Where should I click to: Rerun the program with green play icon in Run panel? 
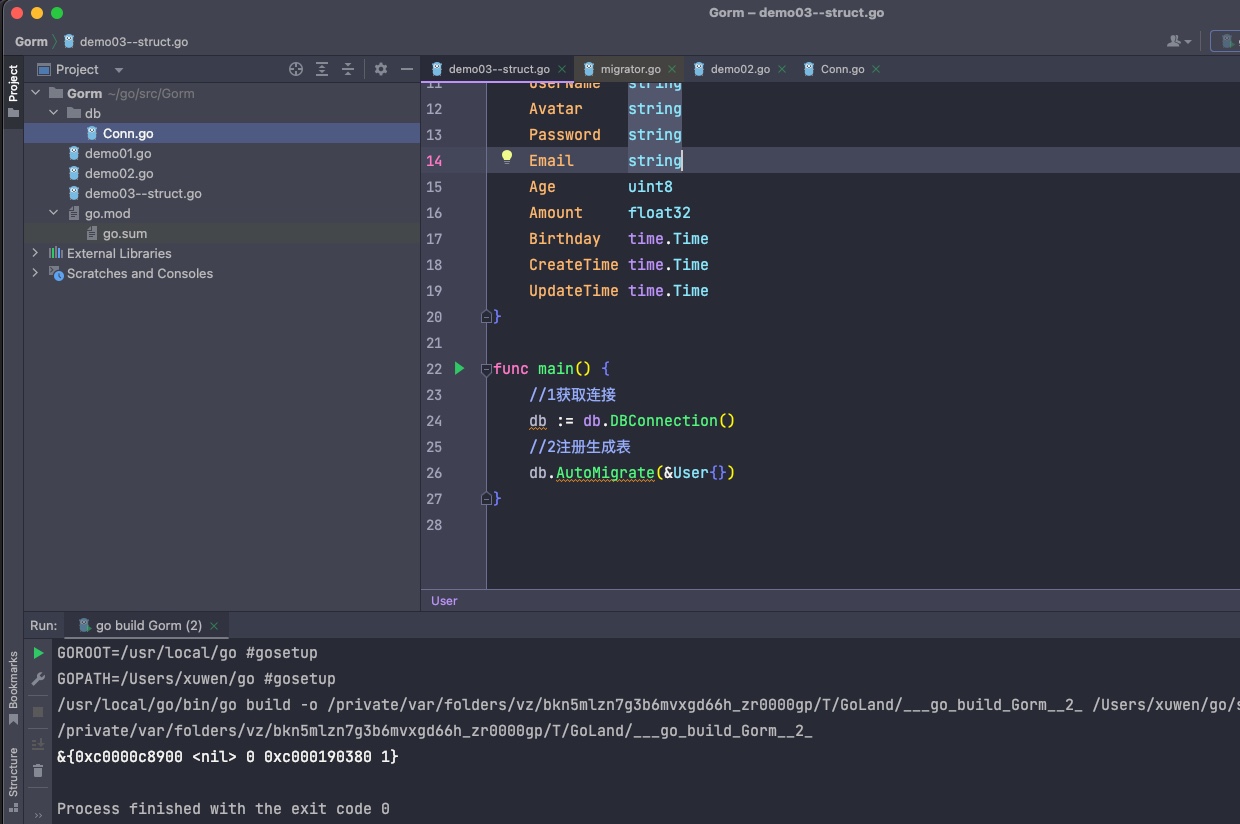pyautogui.click(x=38, y=653)
